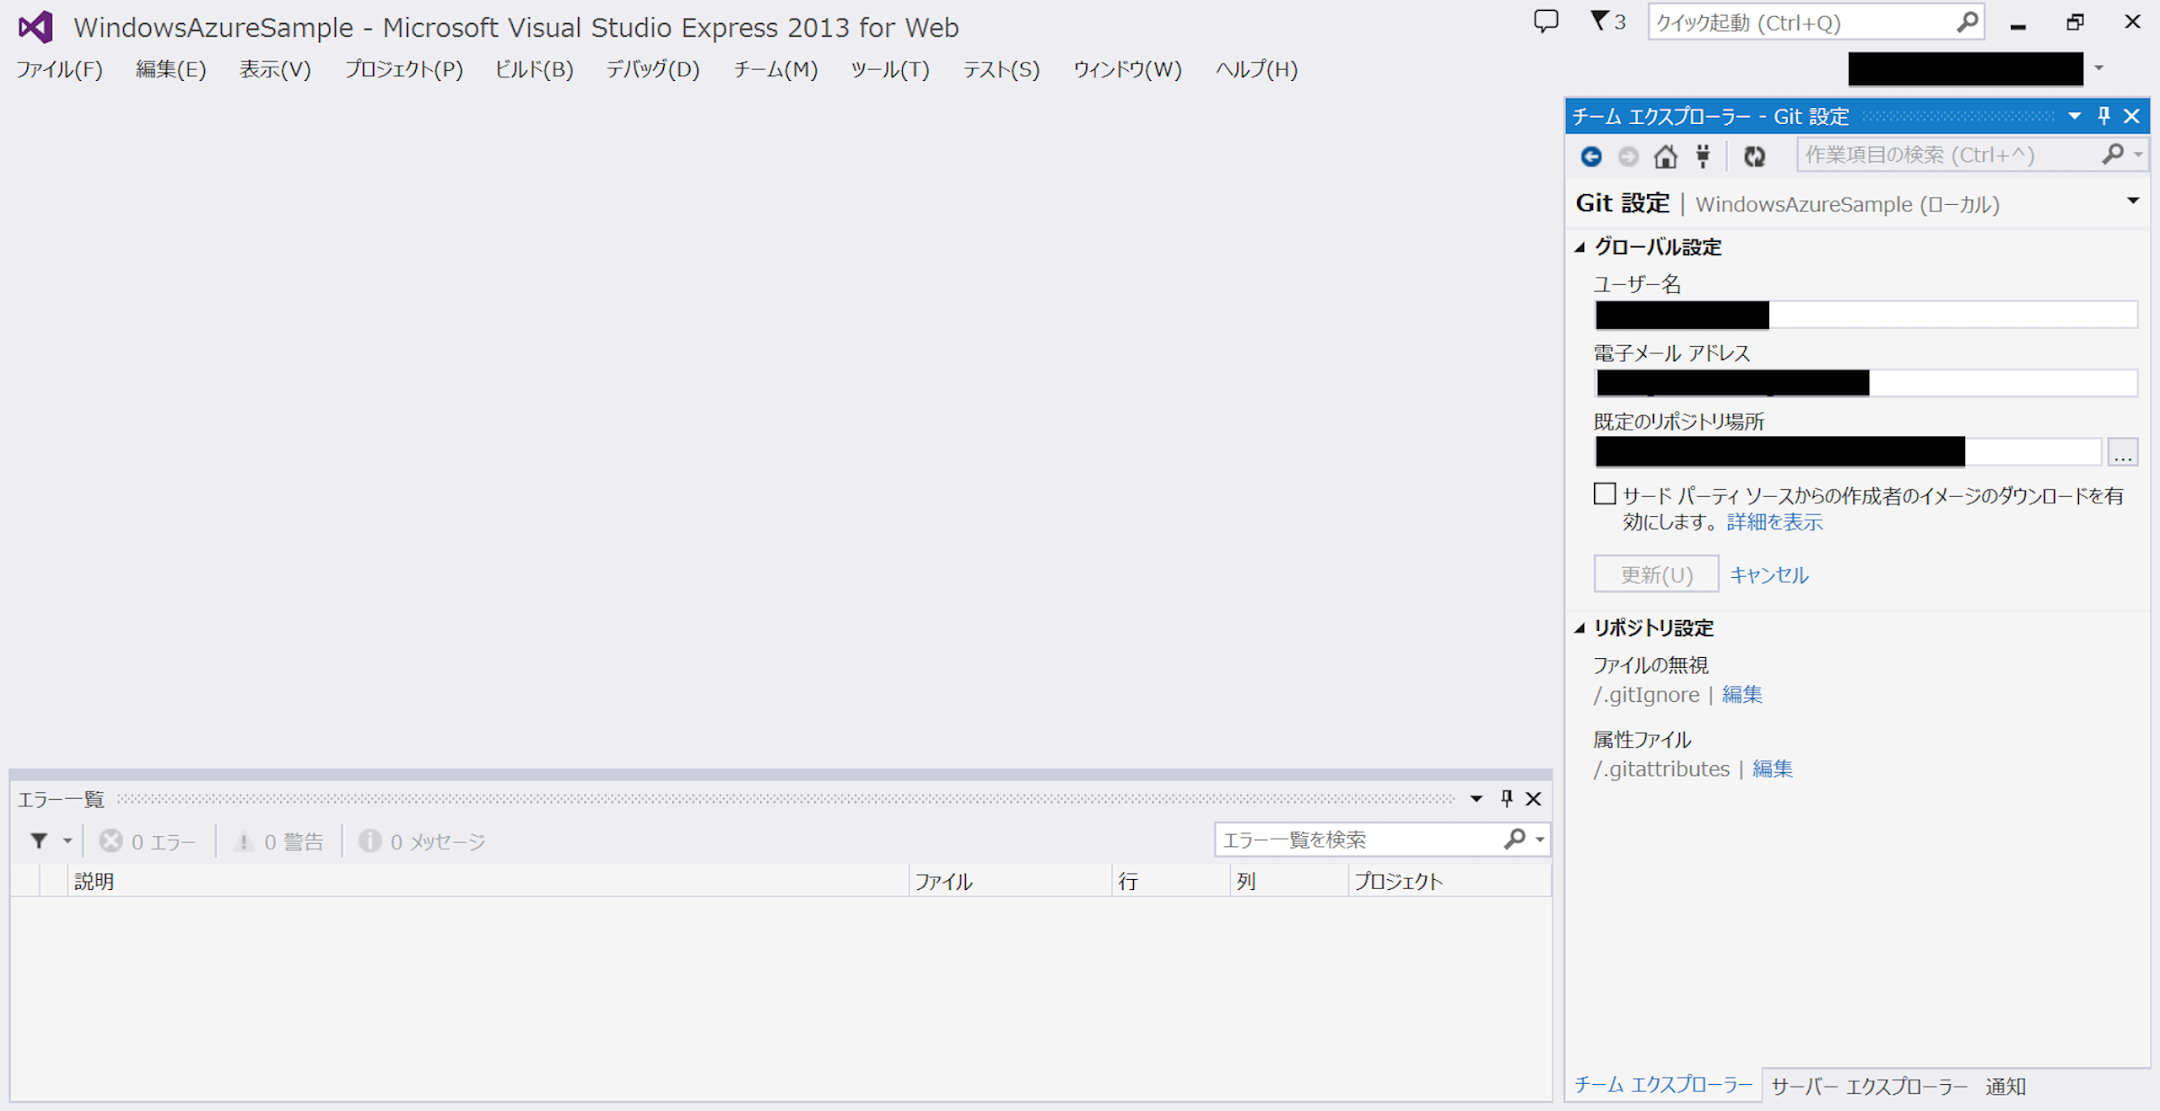The width and height of the screenshot is (2160, 1111).
Task: Open the feedback speech bubble icon
Action: tap(1546, 22)
